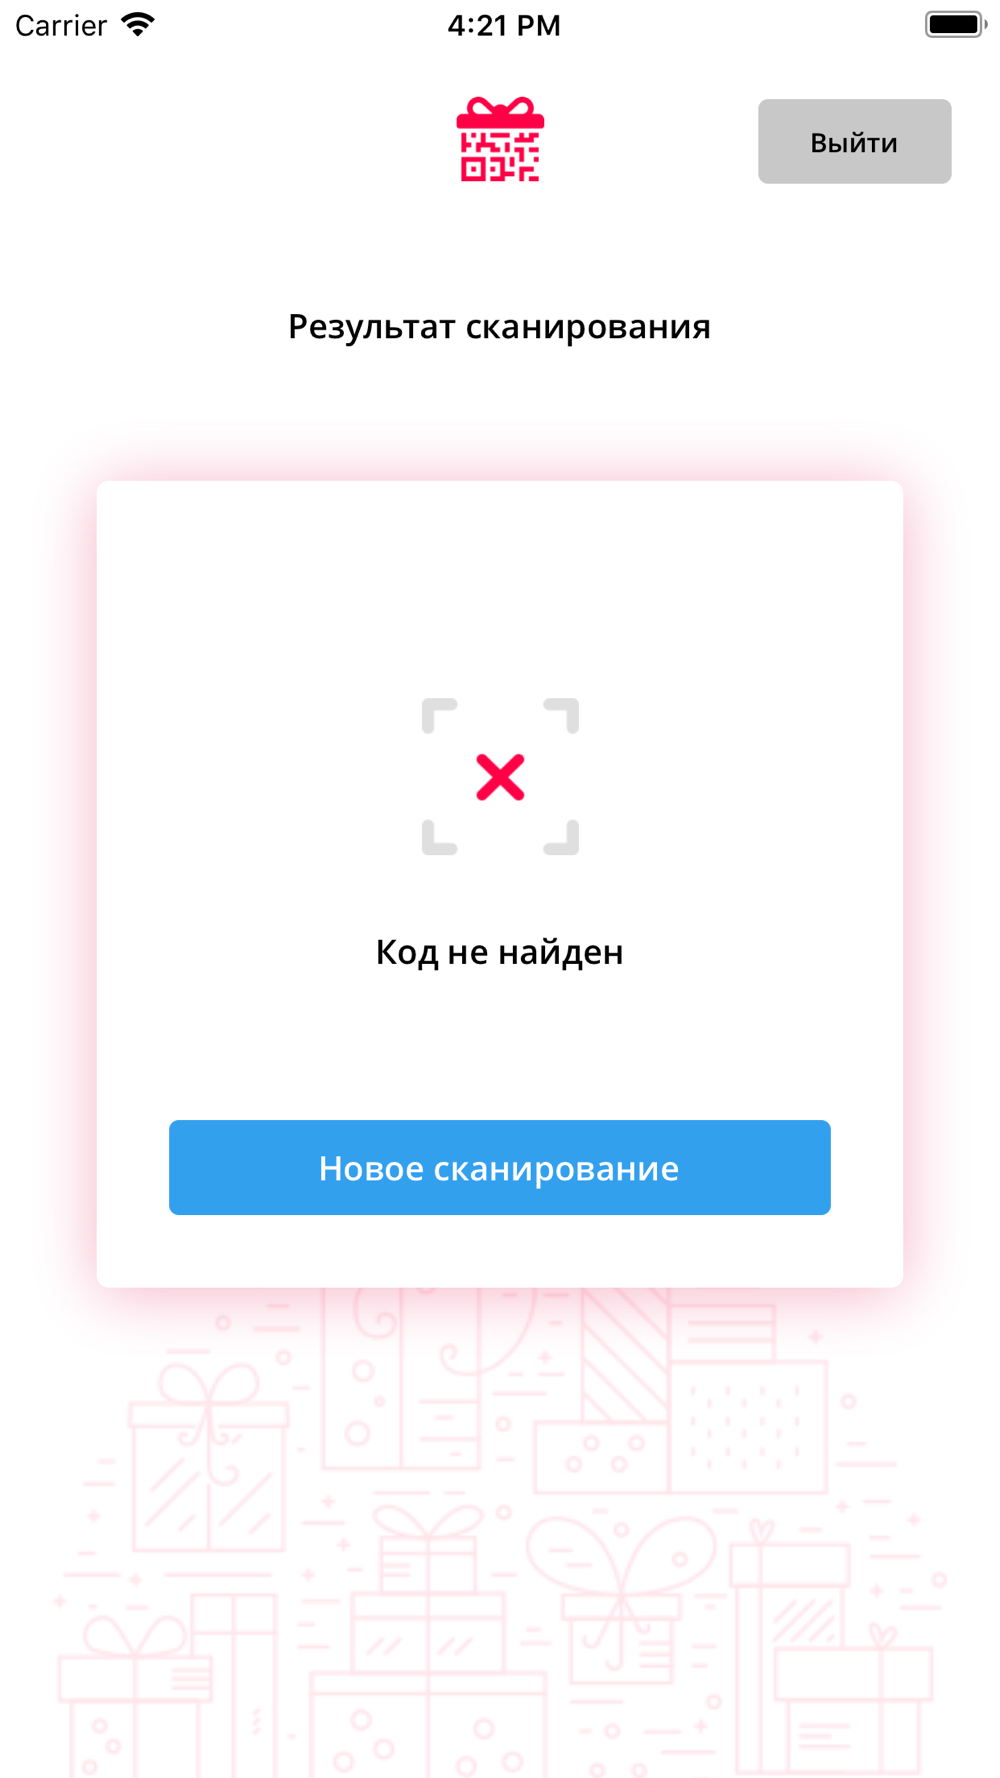Tap the large-bow gift box at bottom center
Screen dimensions: 1000x1778
point(621,1600)
